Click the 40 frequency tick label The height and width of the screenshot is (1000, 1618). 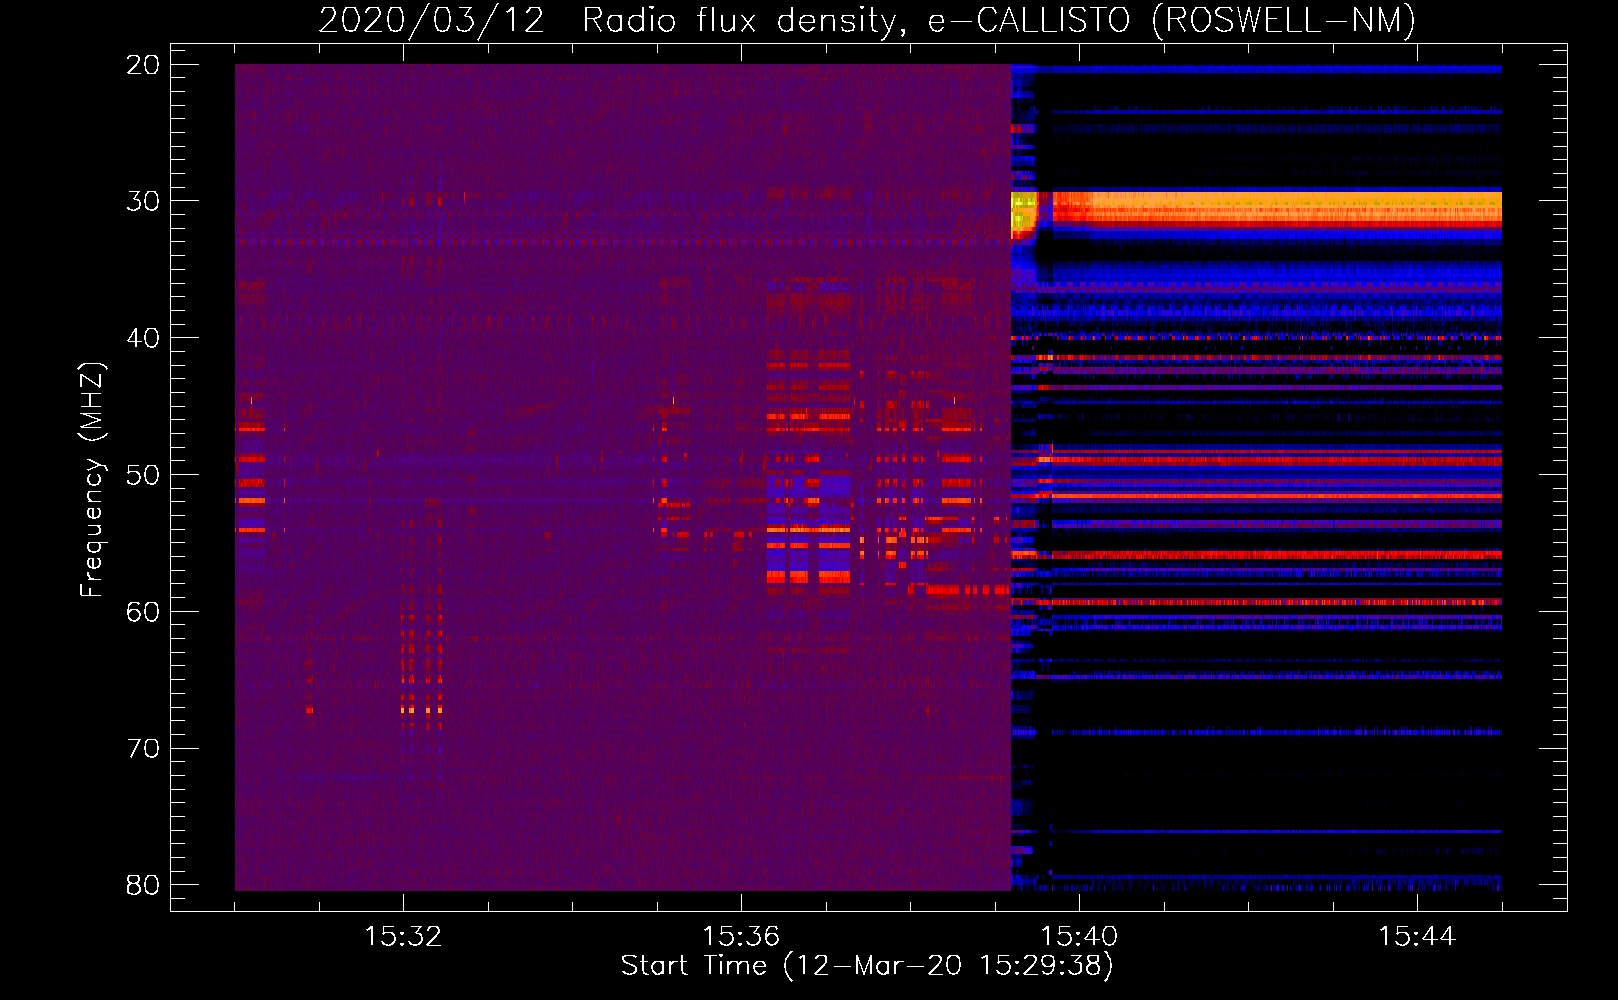pos(143,338)
